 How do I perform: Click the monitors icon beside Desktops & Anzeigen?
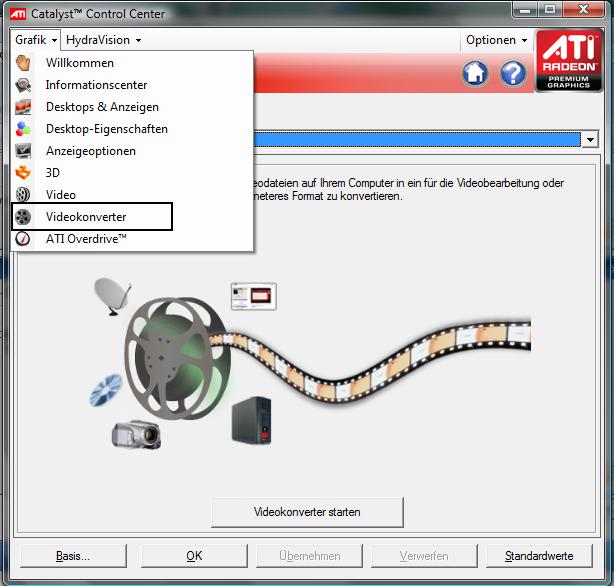click(x=23, y=107)
